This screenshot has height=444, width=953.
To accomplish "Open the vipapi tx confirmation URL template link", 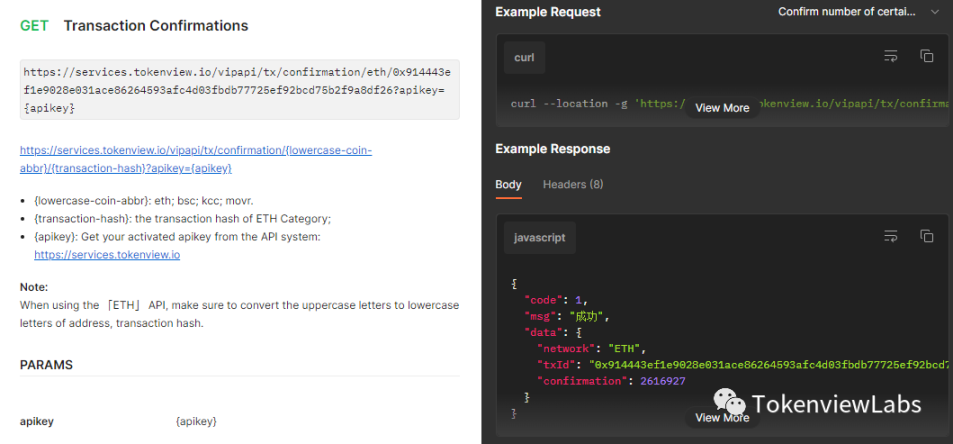I will [195, 159].
